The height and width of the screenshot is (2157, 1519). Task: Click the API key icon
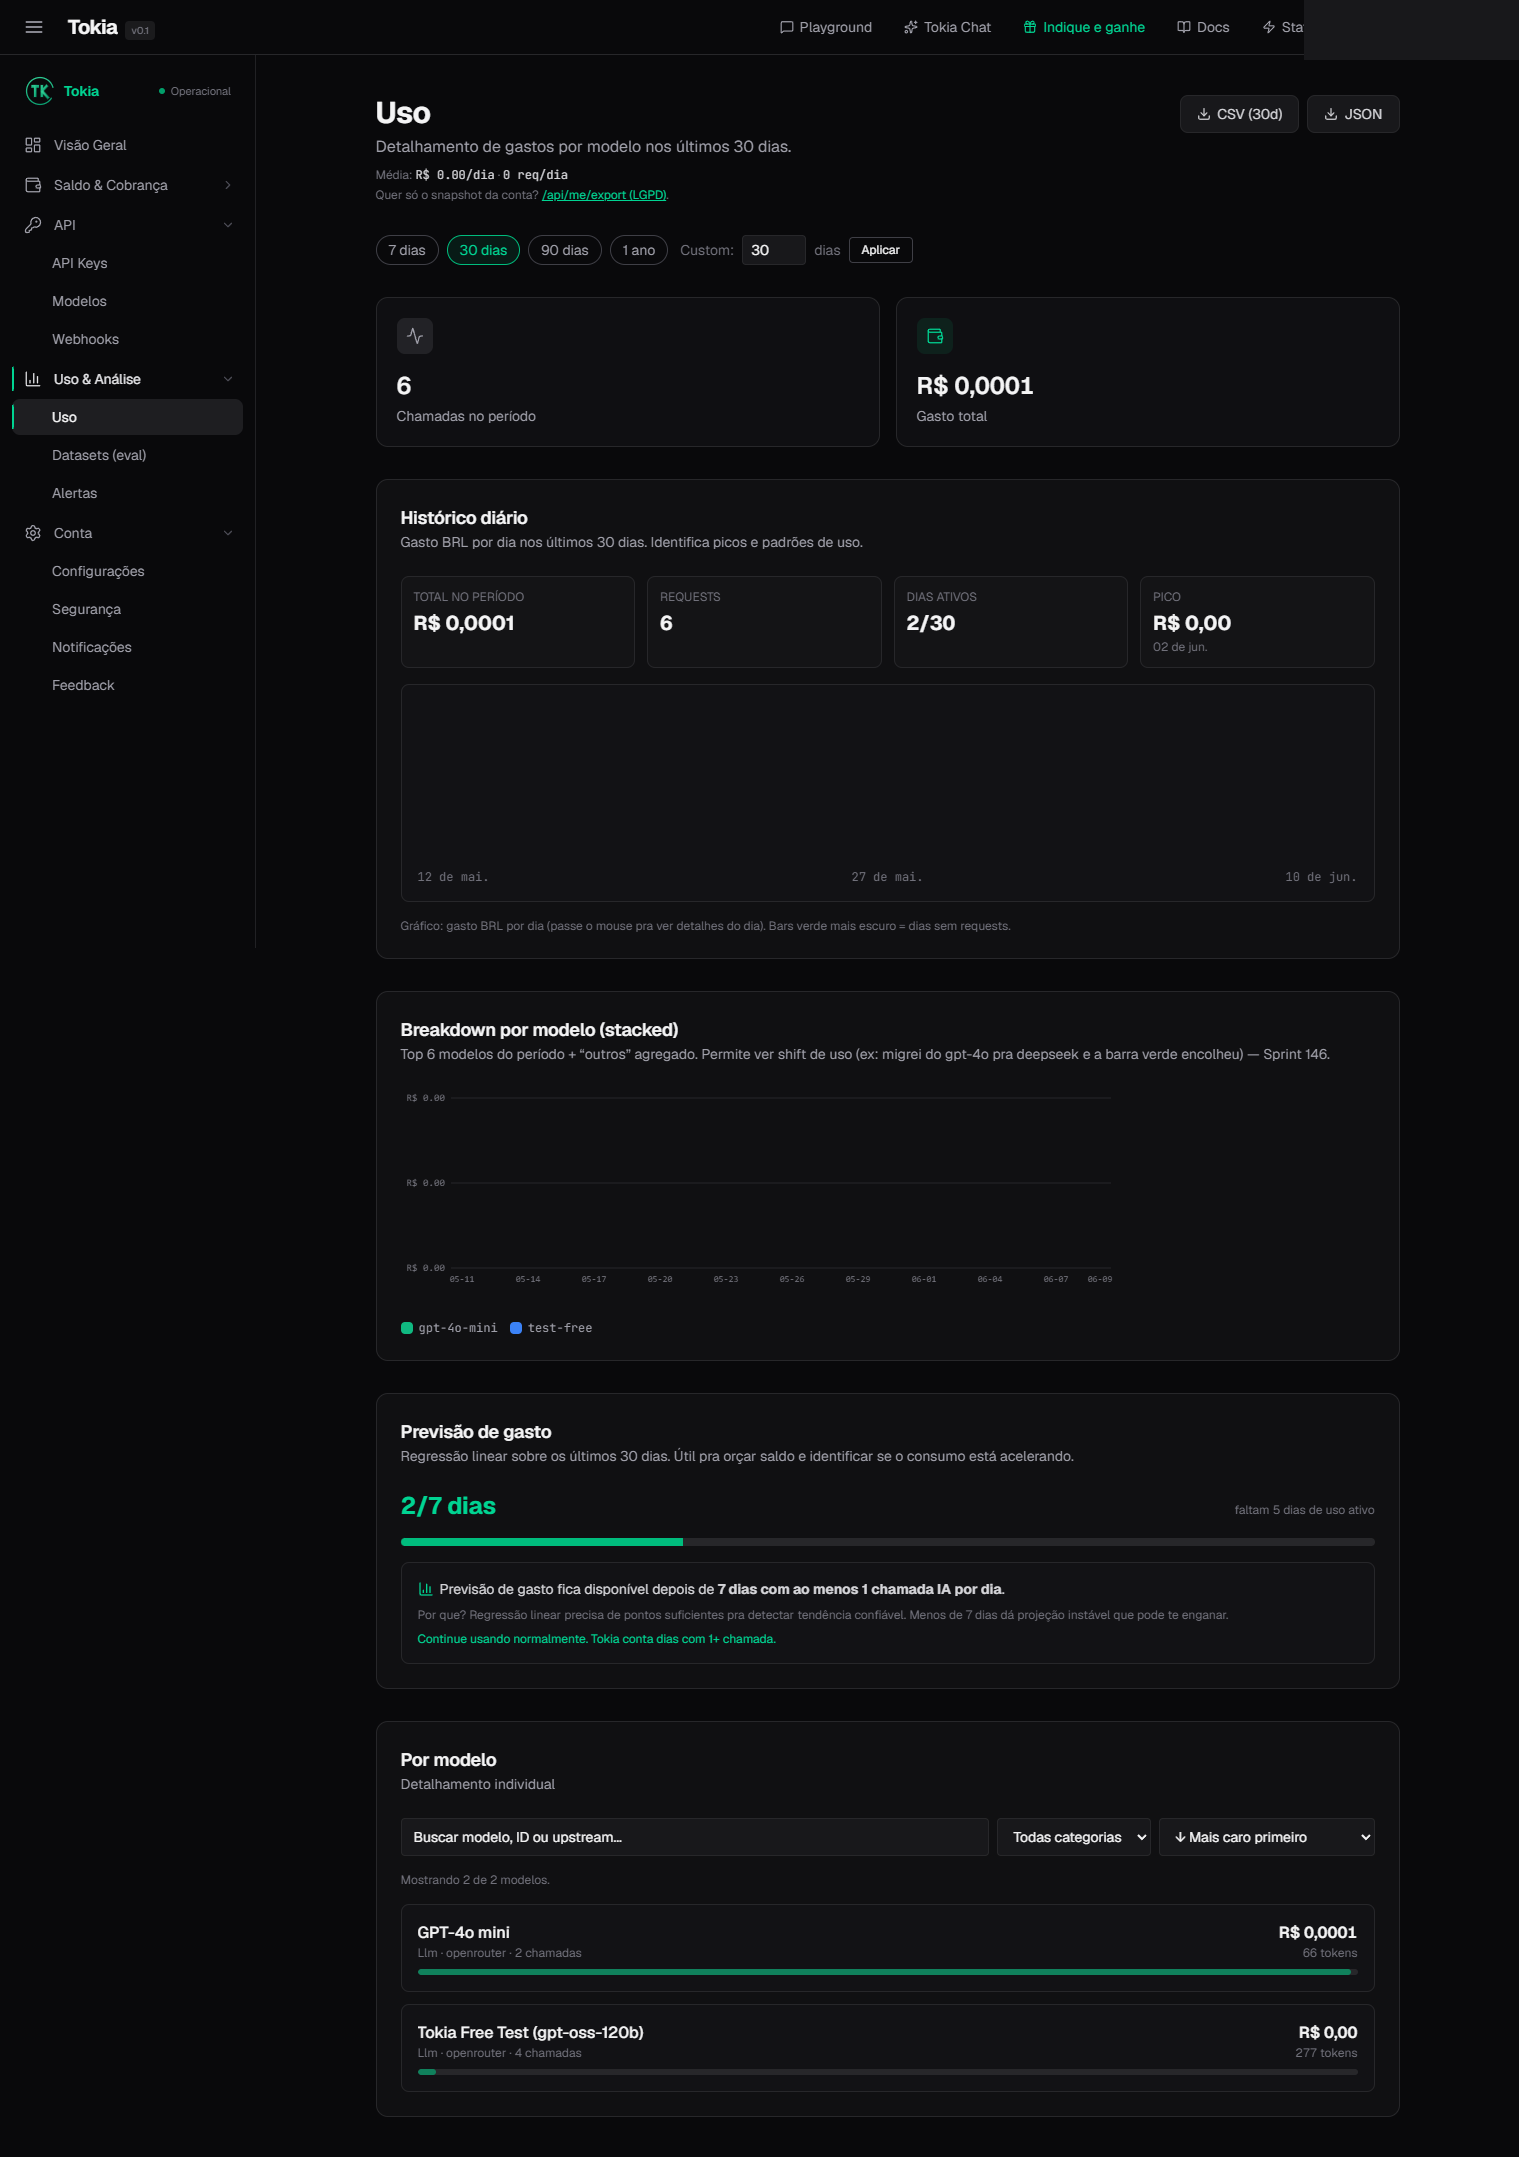click(33, 225)
